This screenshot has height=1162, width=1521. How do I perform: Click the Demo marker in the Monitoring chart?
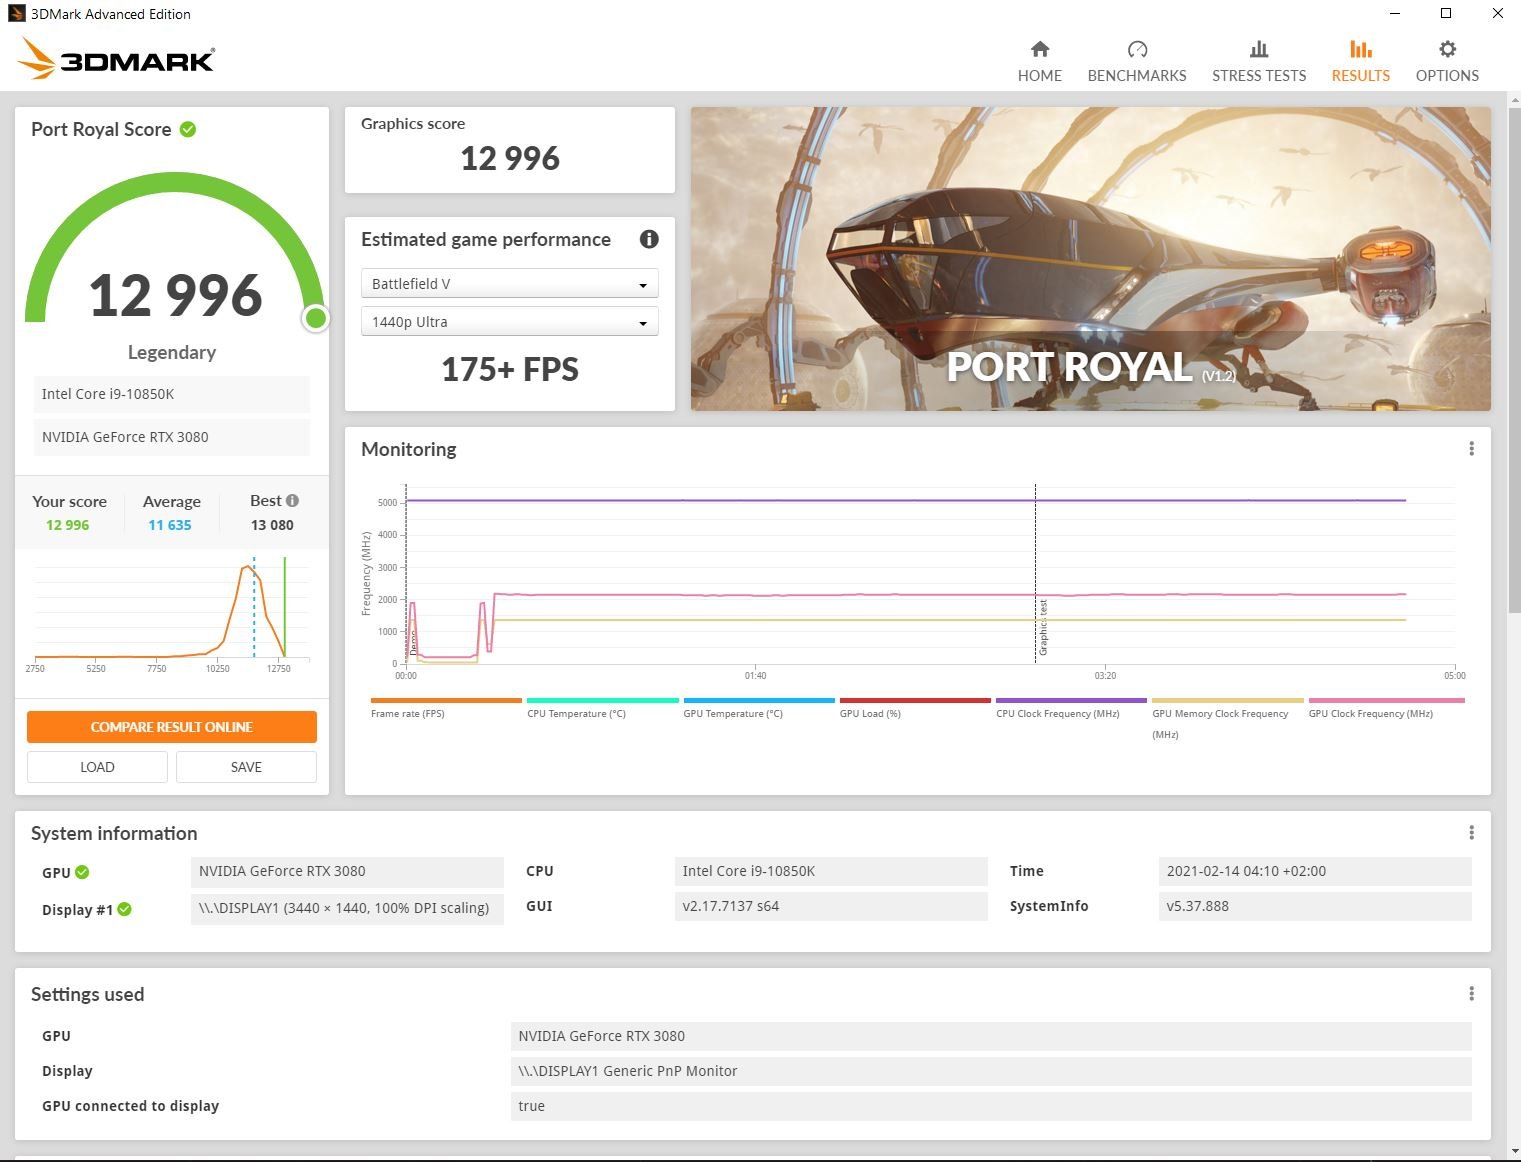pos(412,642)
